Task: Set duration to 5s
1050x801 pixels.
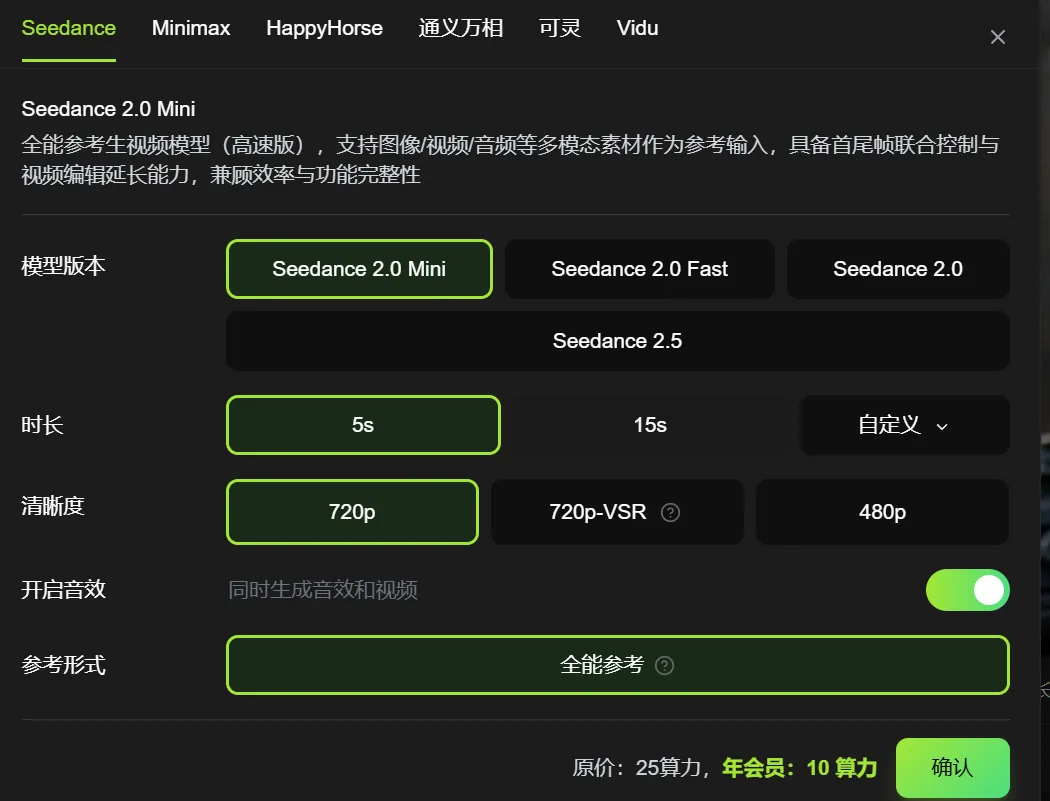Action: (x=364, y=425)
